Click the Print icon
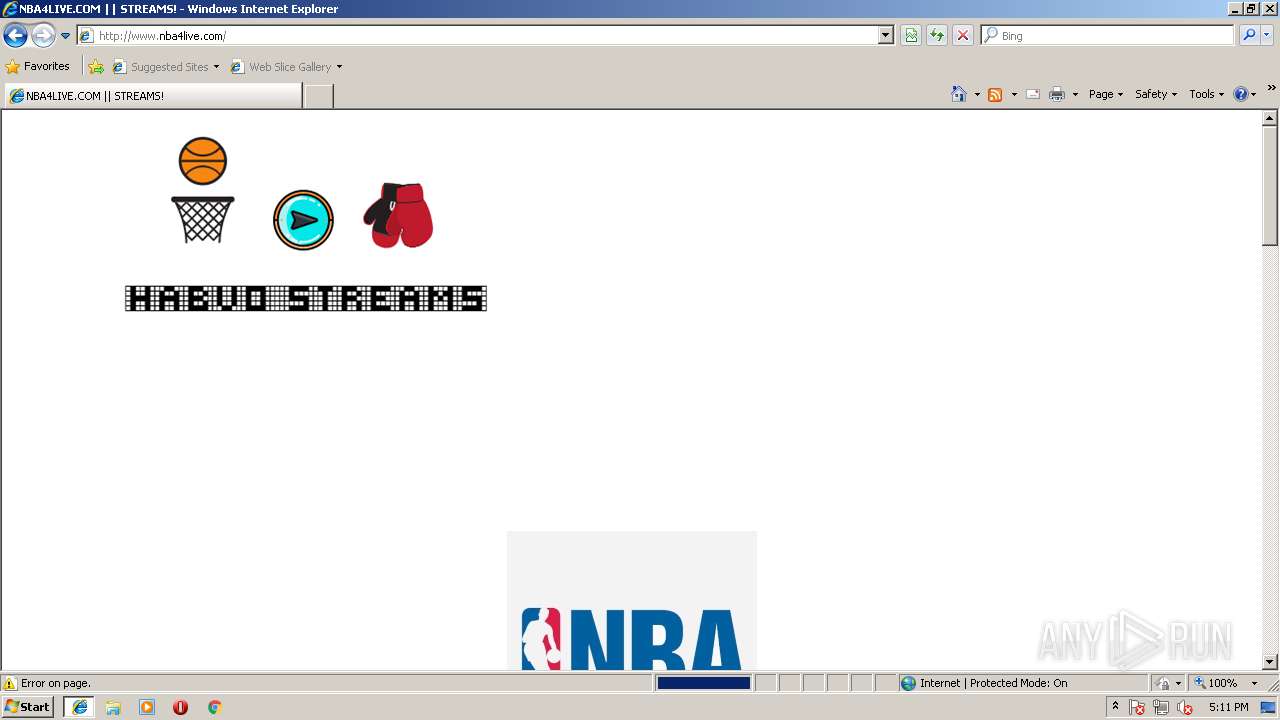 click(1057, 94)
